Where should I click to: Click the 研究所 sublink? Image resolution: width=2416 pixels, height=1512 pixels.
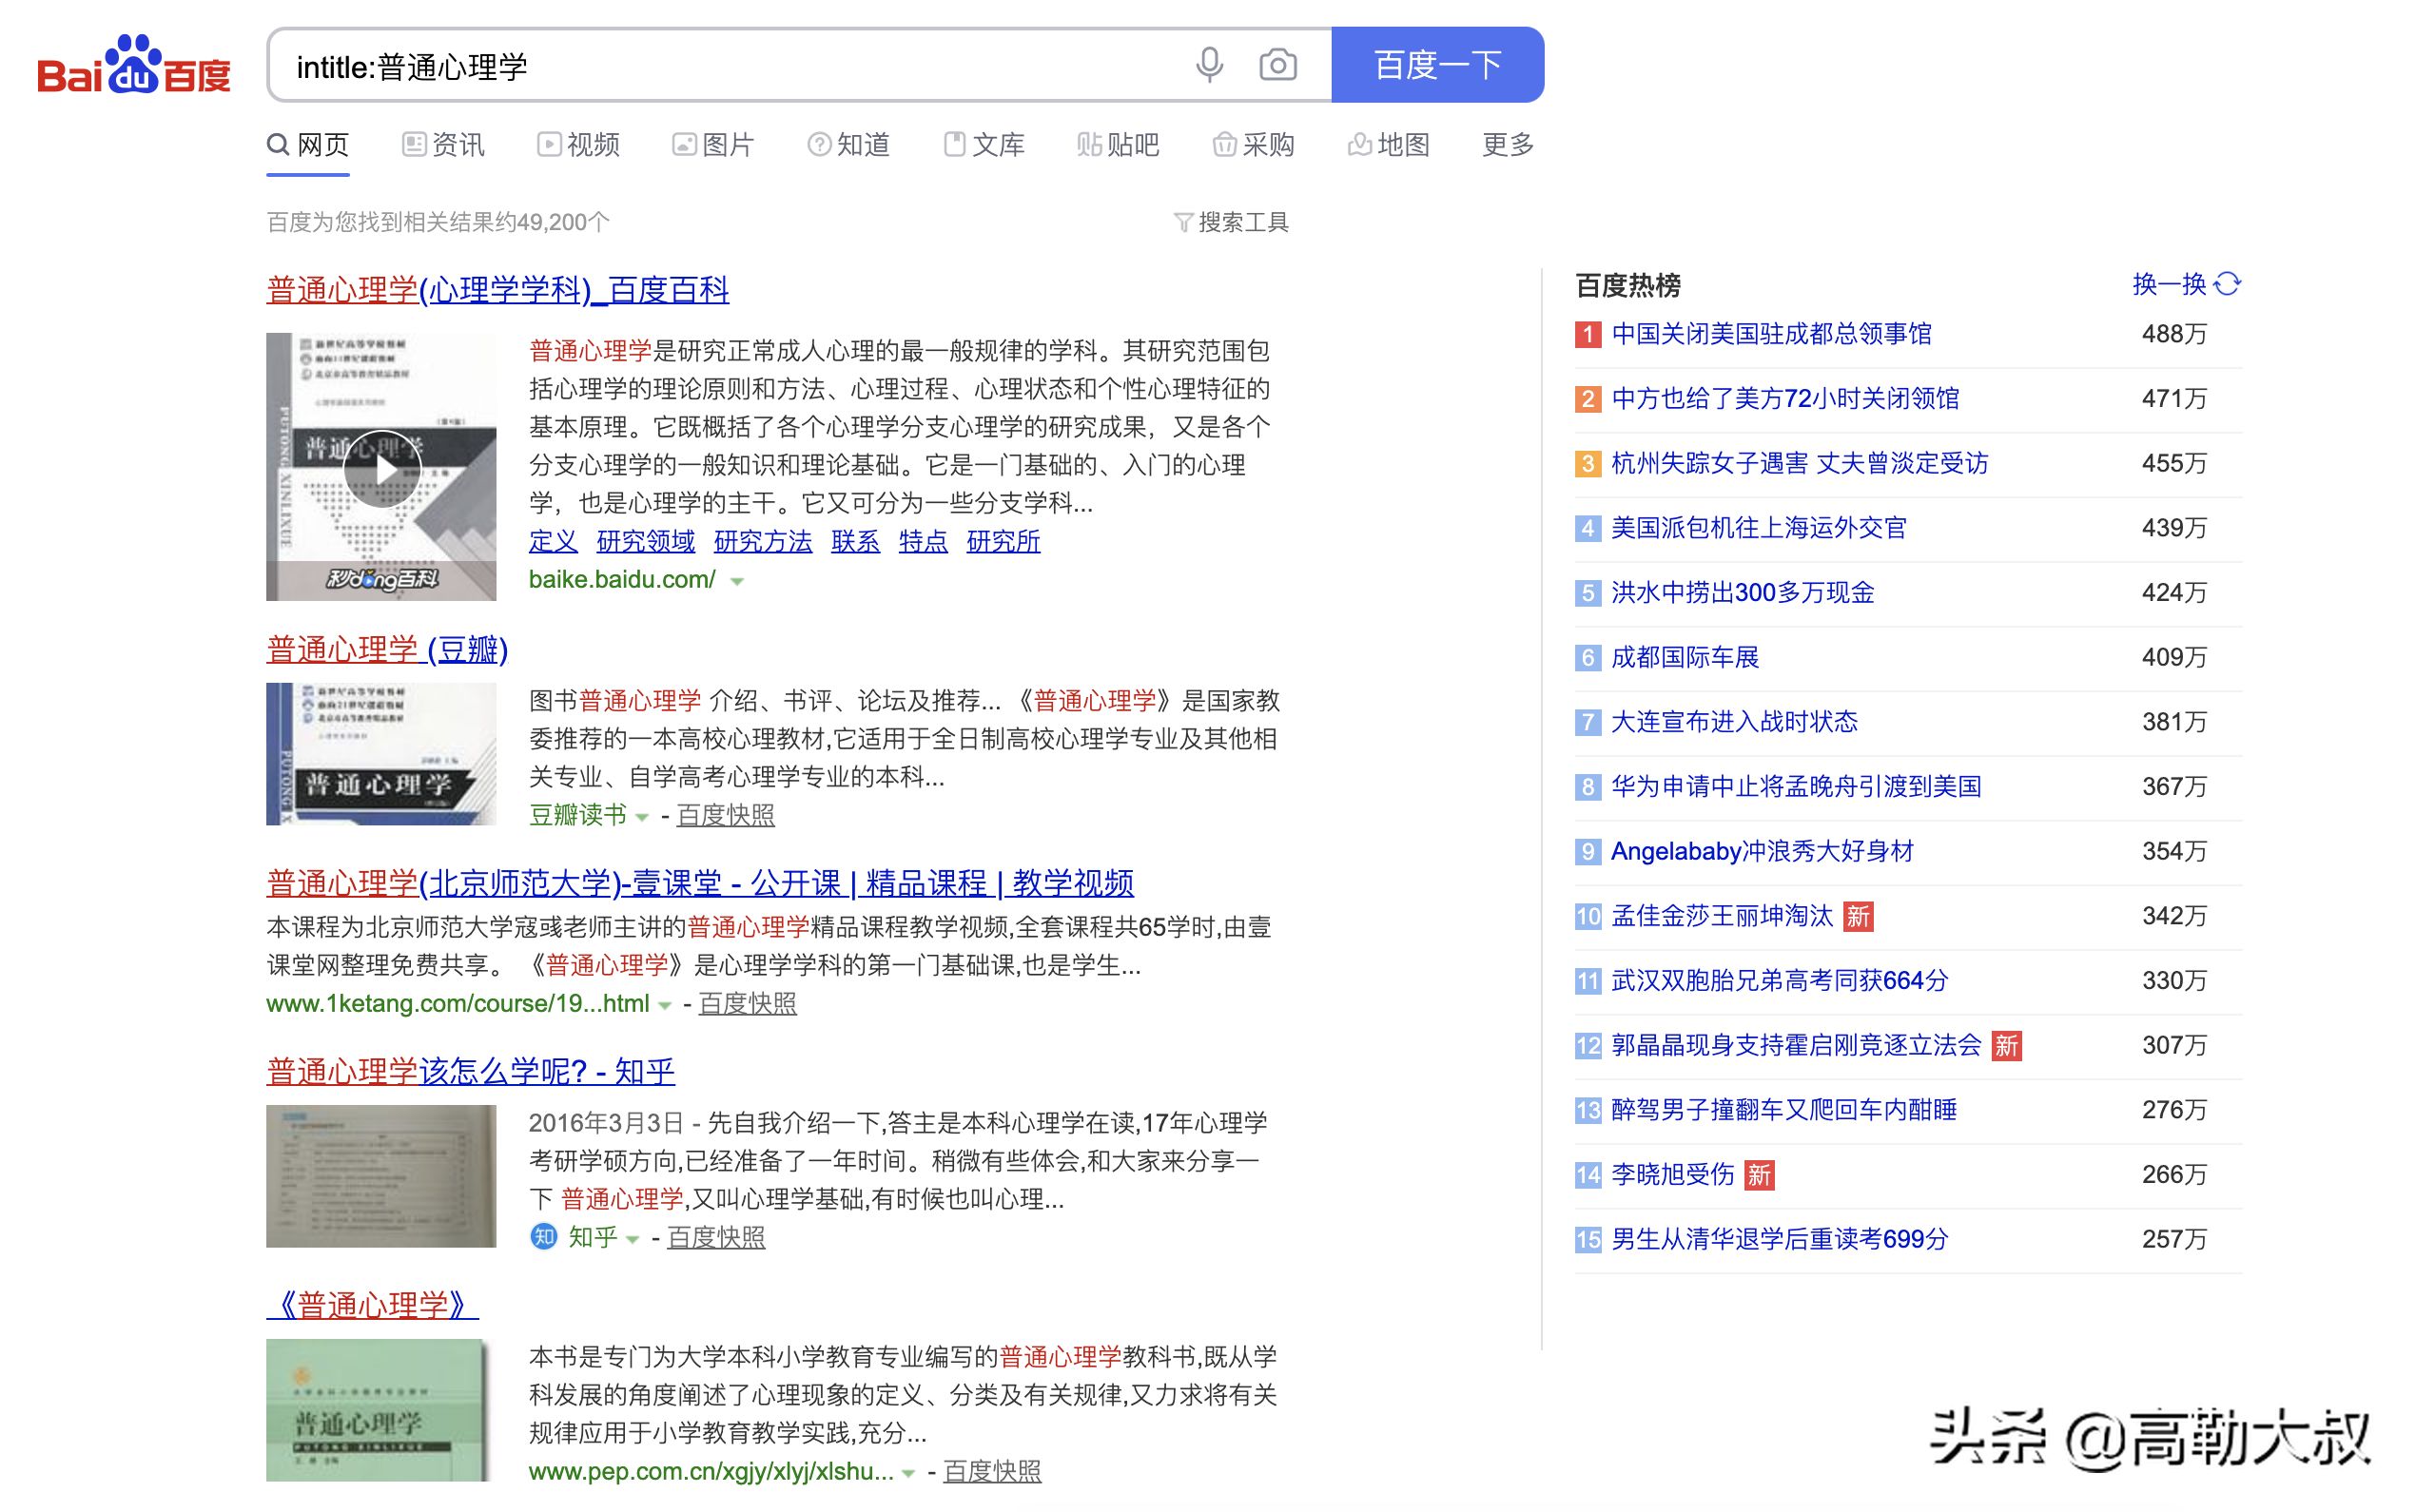click(1003, 542)
